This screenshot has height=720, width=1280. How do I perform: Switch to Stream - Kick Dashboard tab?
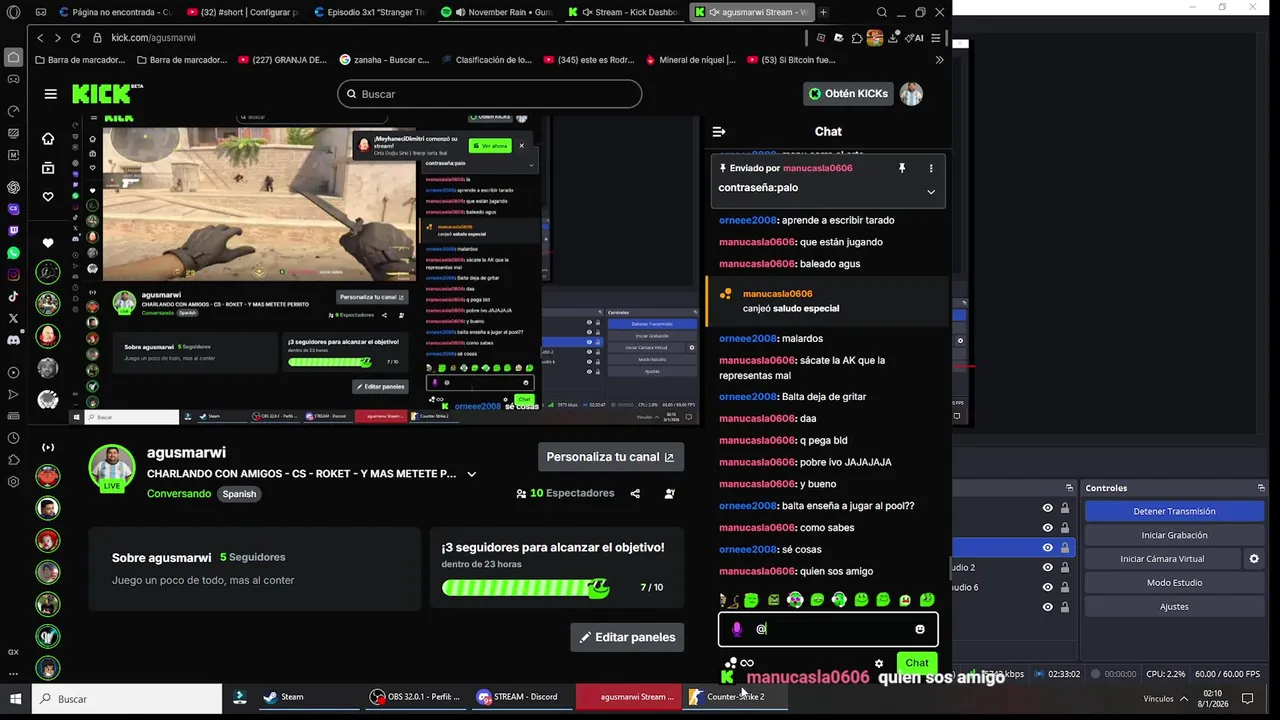click(x=624, y=12)
